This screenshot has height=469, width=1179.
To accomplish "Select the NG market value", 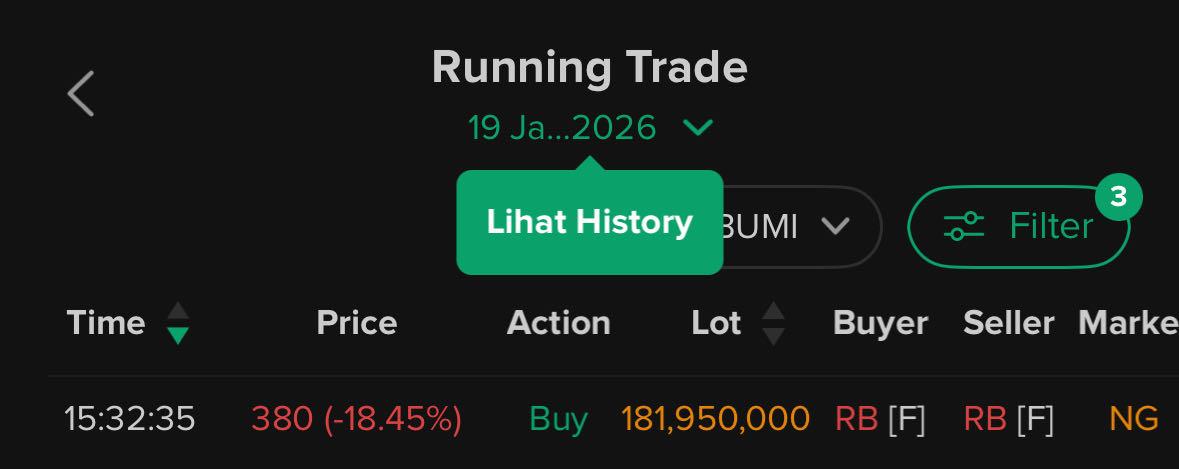I will [x=1134, y=419].
